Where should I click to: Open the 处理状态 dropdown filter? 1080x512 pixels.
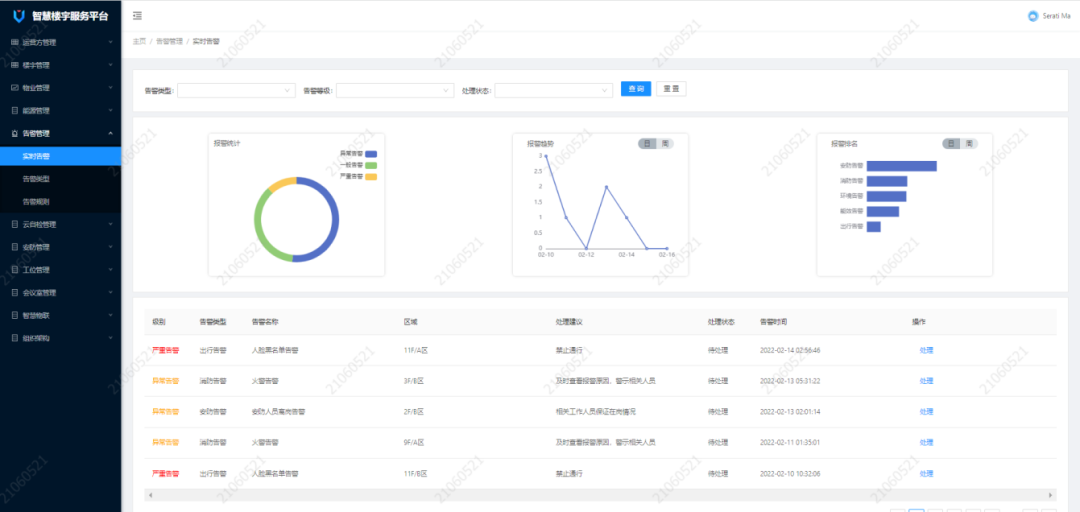553,90
